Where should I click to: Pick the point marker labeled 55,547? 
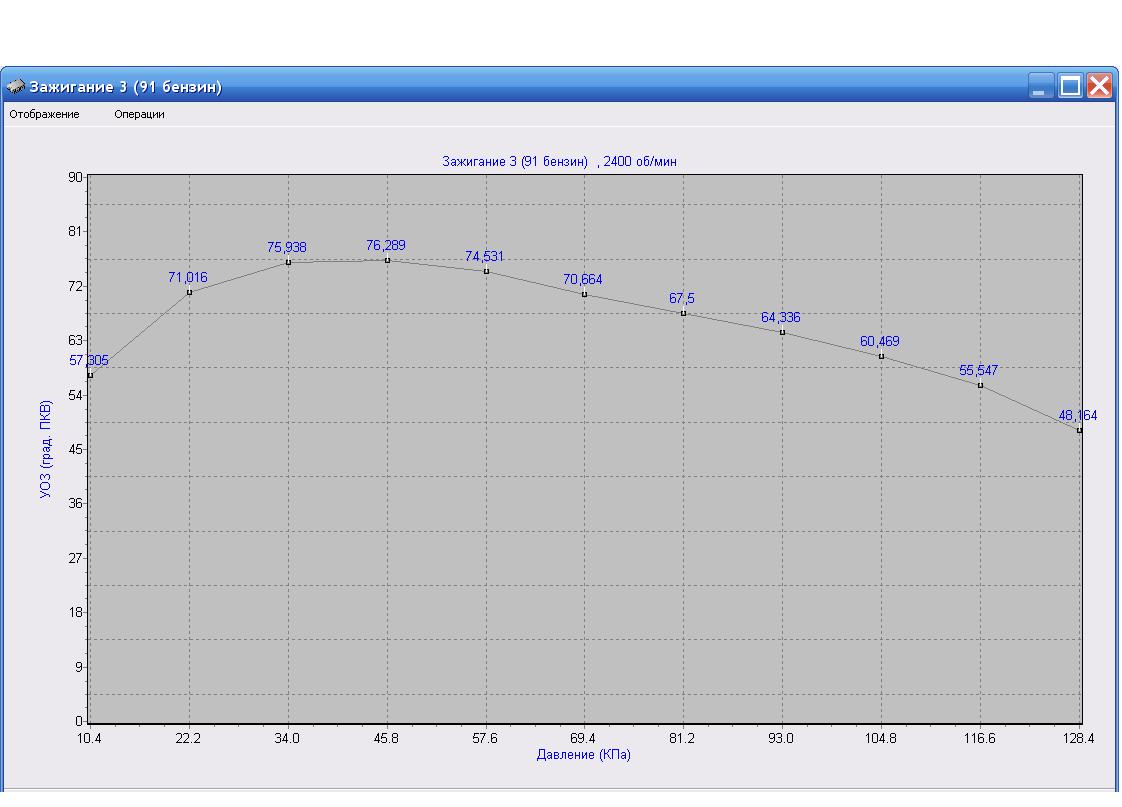pyautogui.click(x=980, y=385)
